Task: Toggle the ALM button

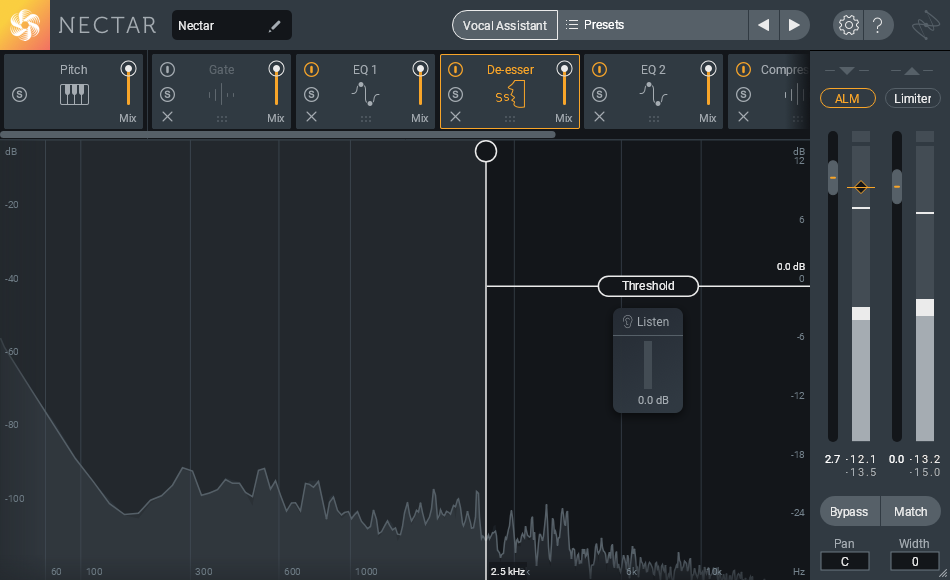Action: coord(848,98)
